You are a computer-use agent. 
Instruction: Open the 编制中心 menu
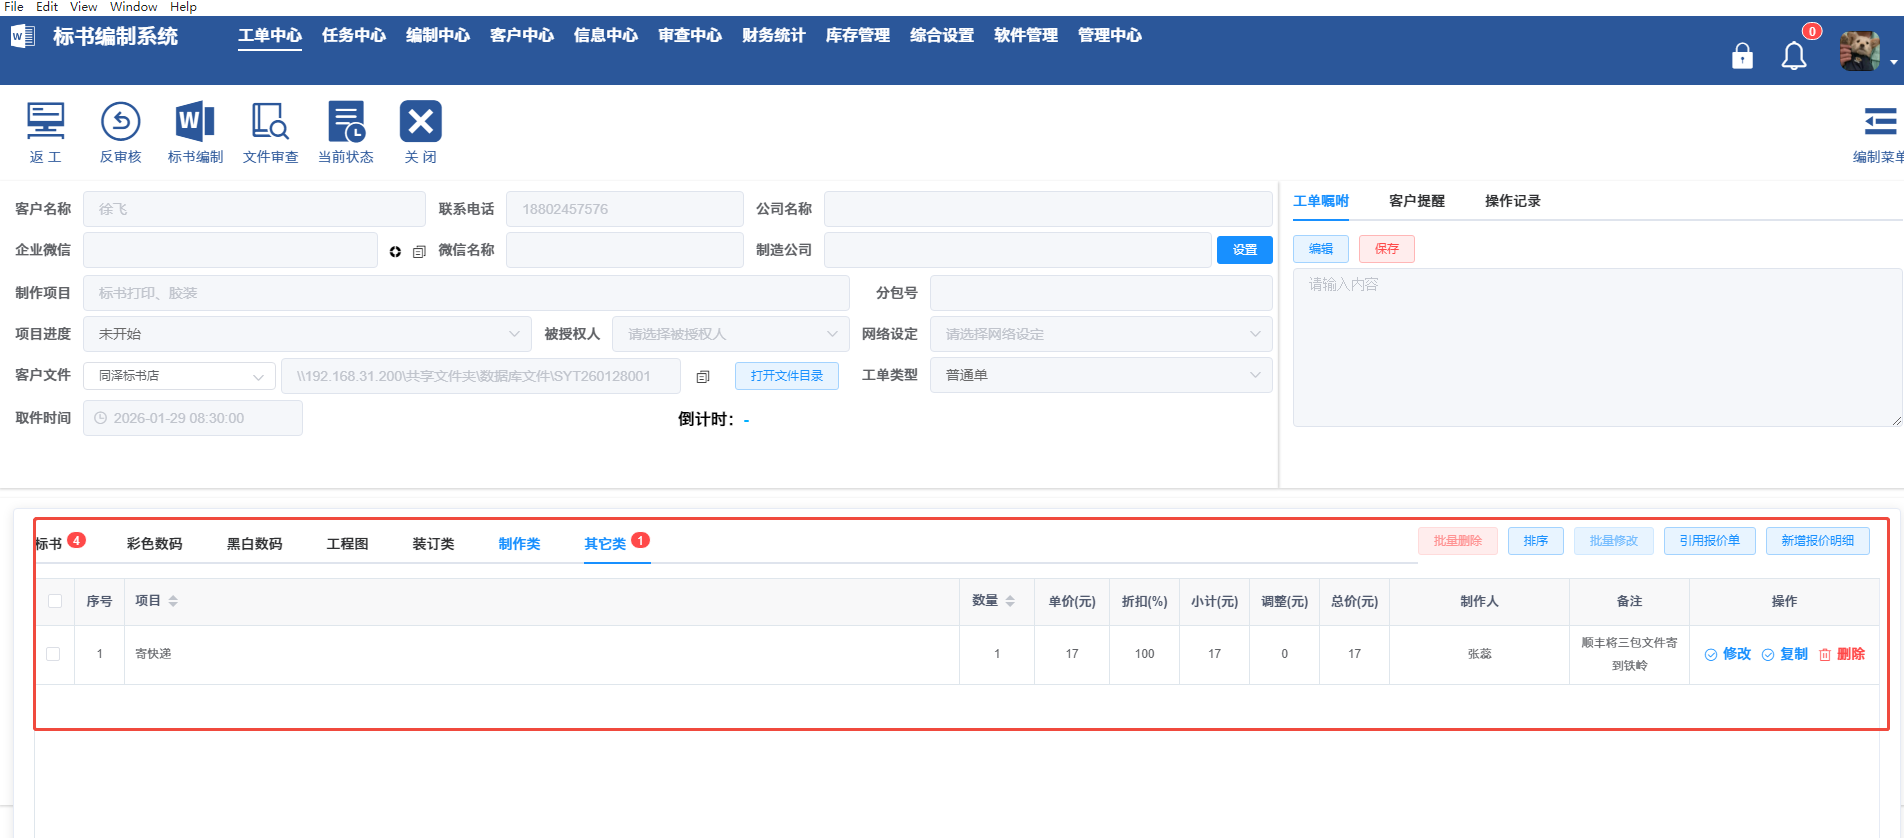pos(438,36)
